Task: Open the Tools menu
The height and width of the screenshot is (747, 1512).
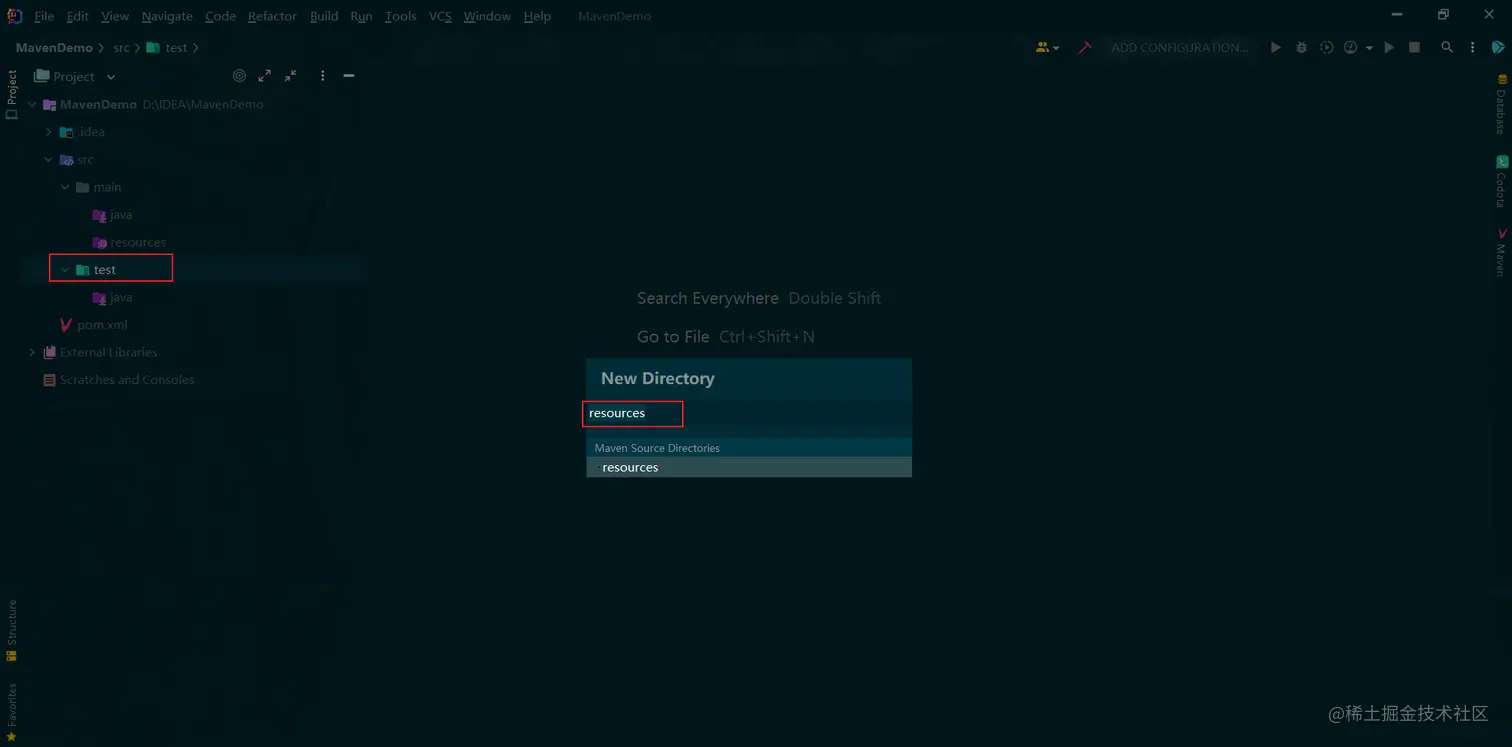Action: coord(400,16)
